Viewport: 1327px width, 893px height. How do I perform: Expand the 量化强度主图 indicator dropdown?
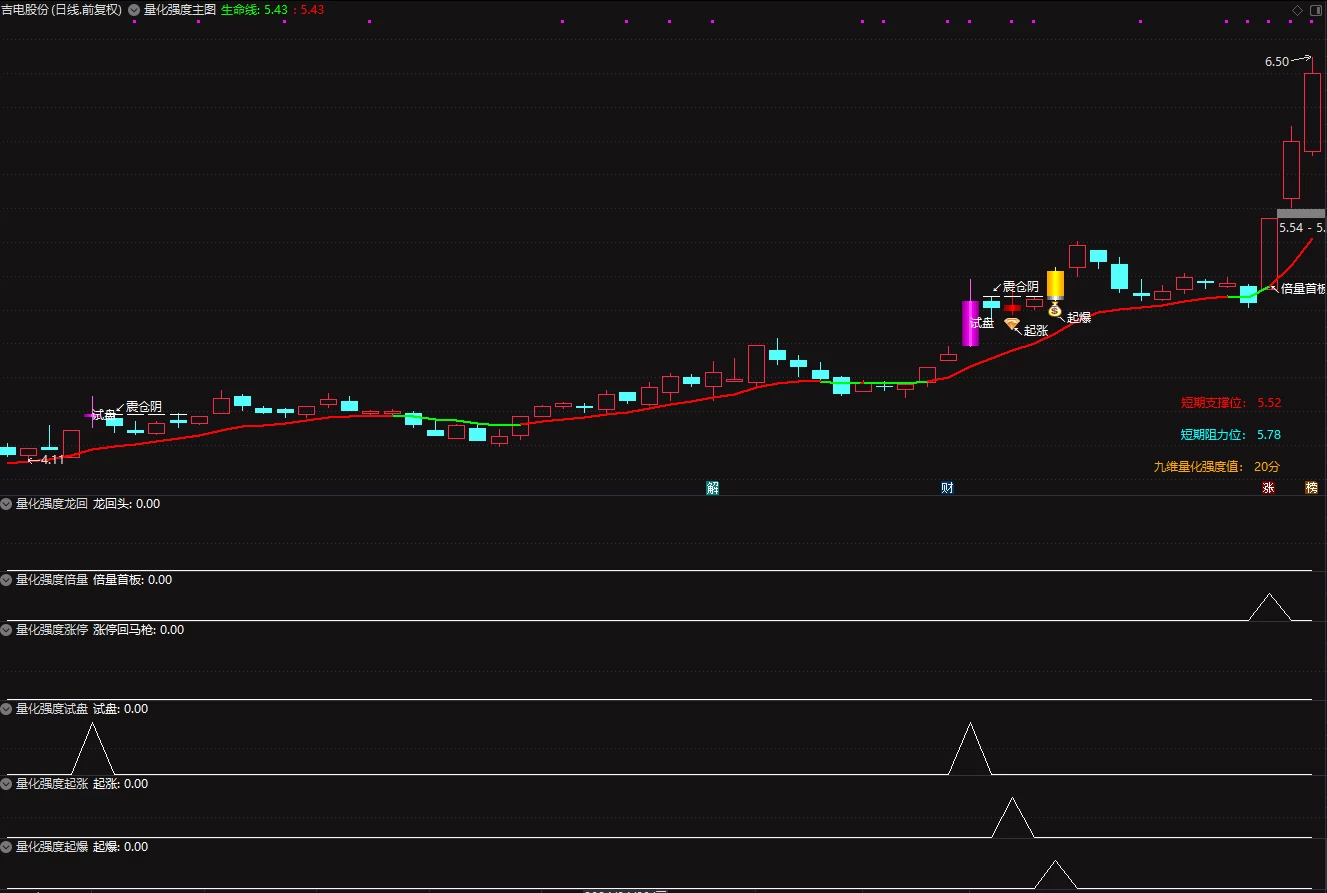[135, 10]
